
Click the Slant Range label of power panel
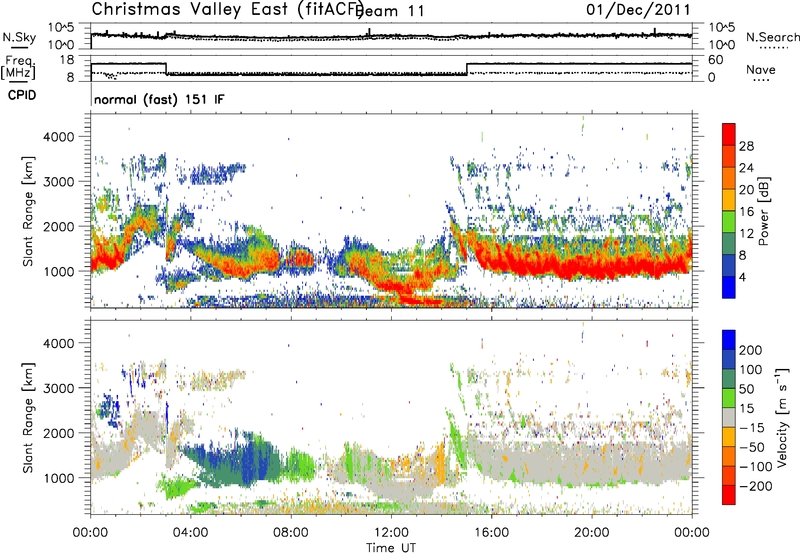point(28,211)
